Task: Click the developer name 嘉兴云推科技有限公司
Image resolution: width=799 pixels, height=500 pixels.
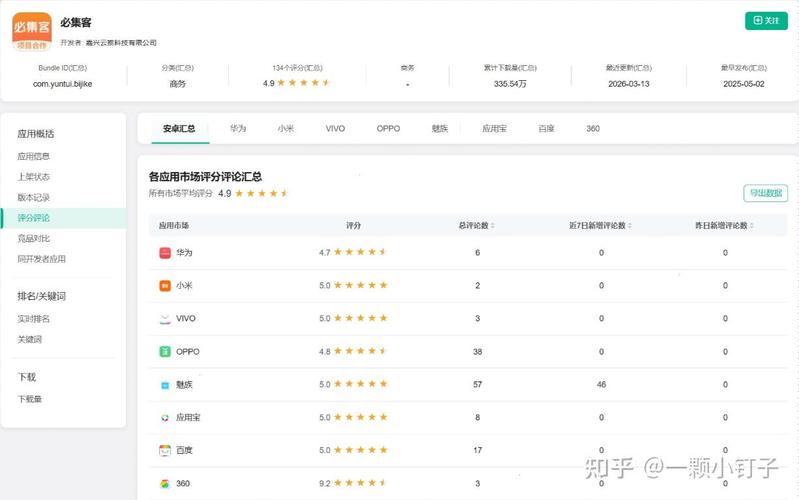Action: (x=121, y=43)
